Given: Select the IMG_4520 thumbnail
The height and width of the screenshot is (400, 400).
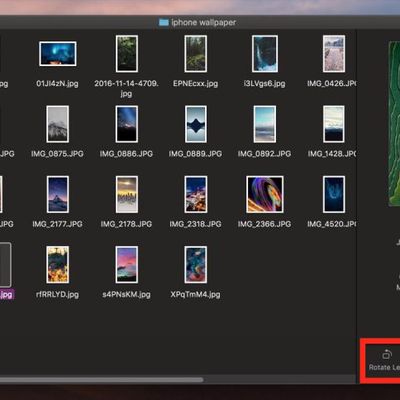Looking at the screenshot, I should [334, 194].
